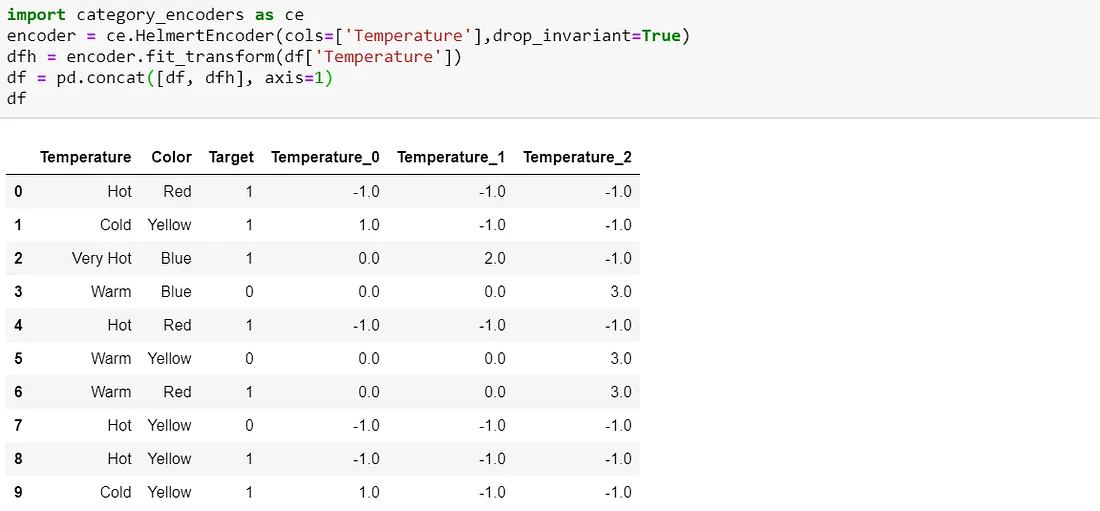
Task: Click the Temperature_1 column header
Action: [x=451, y=157]
